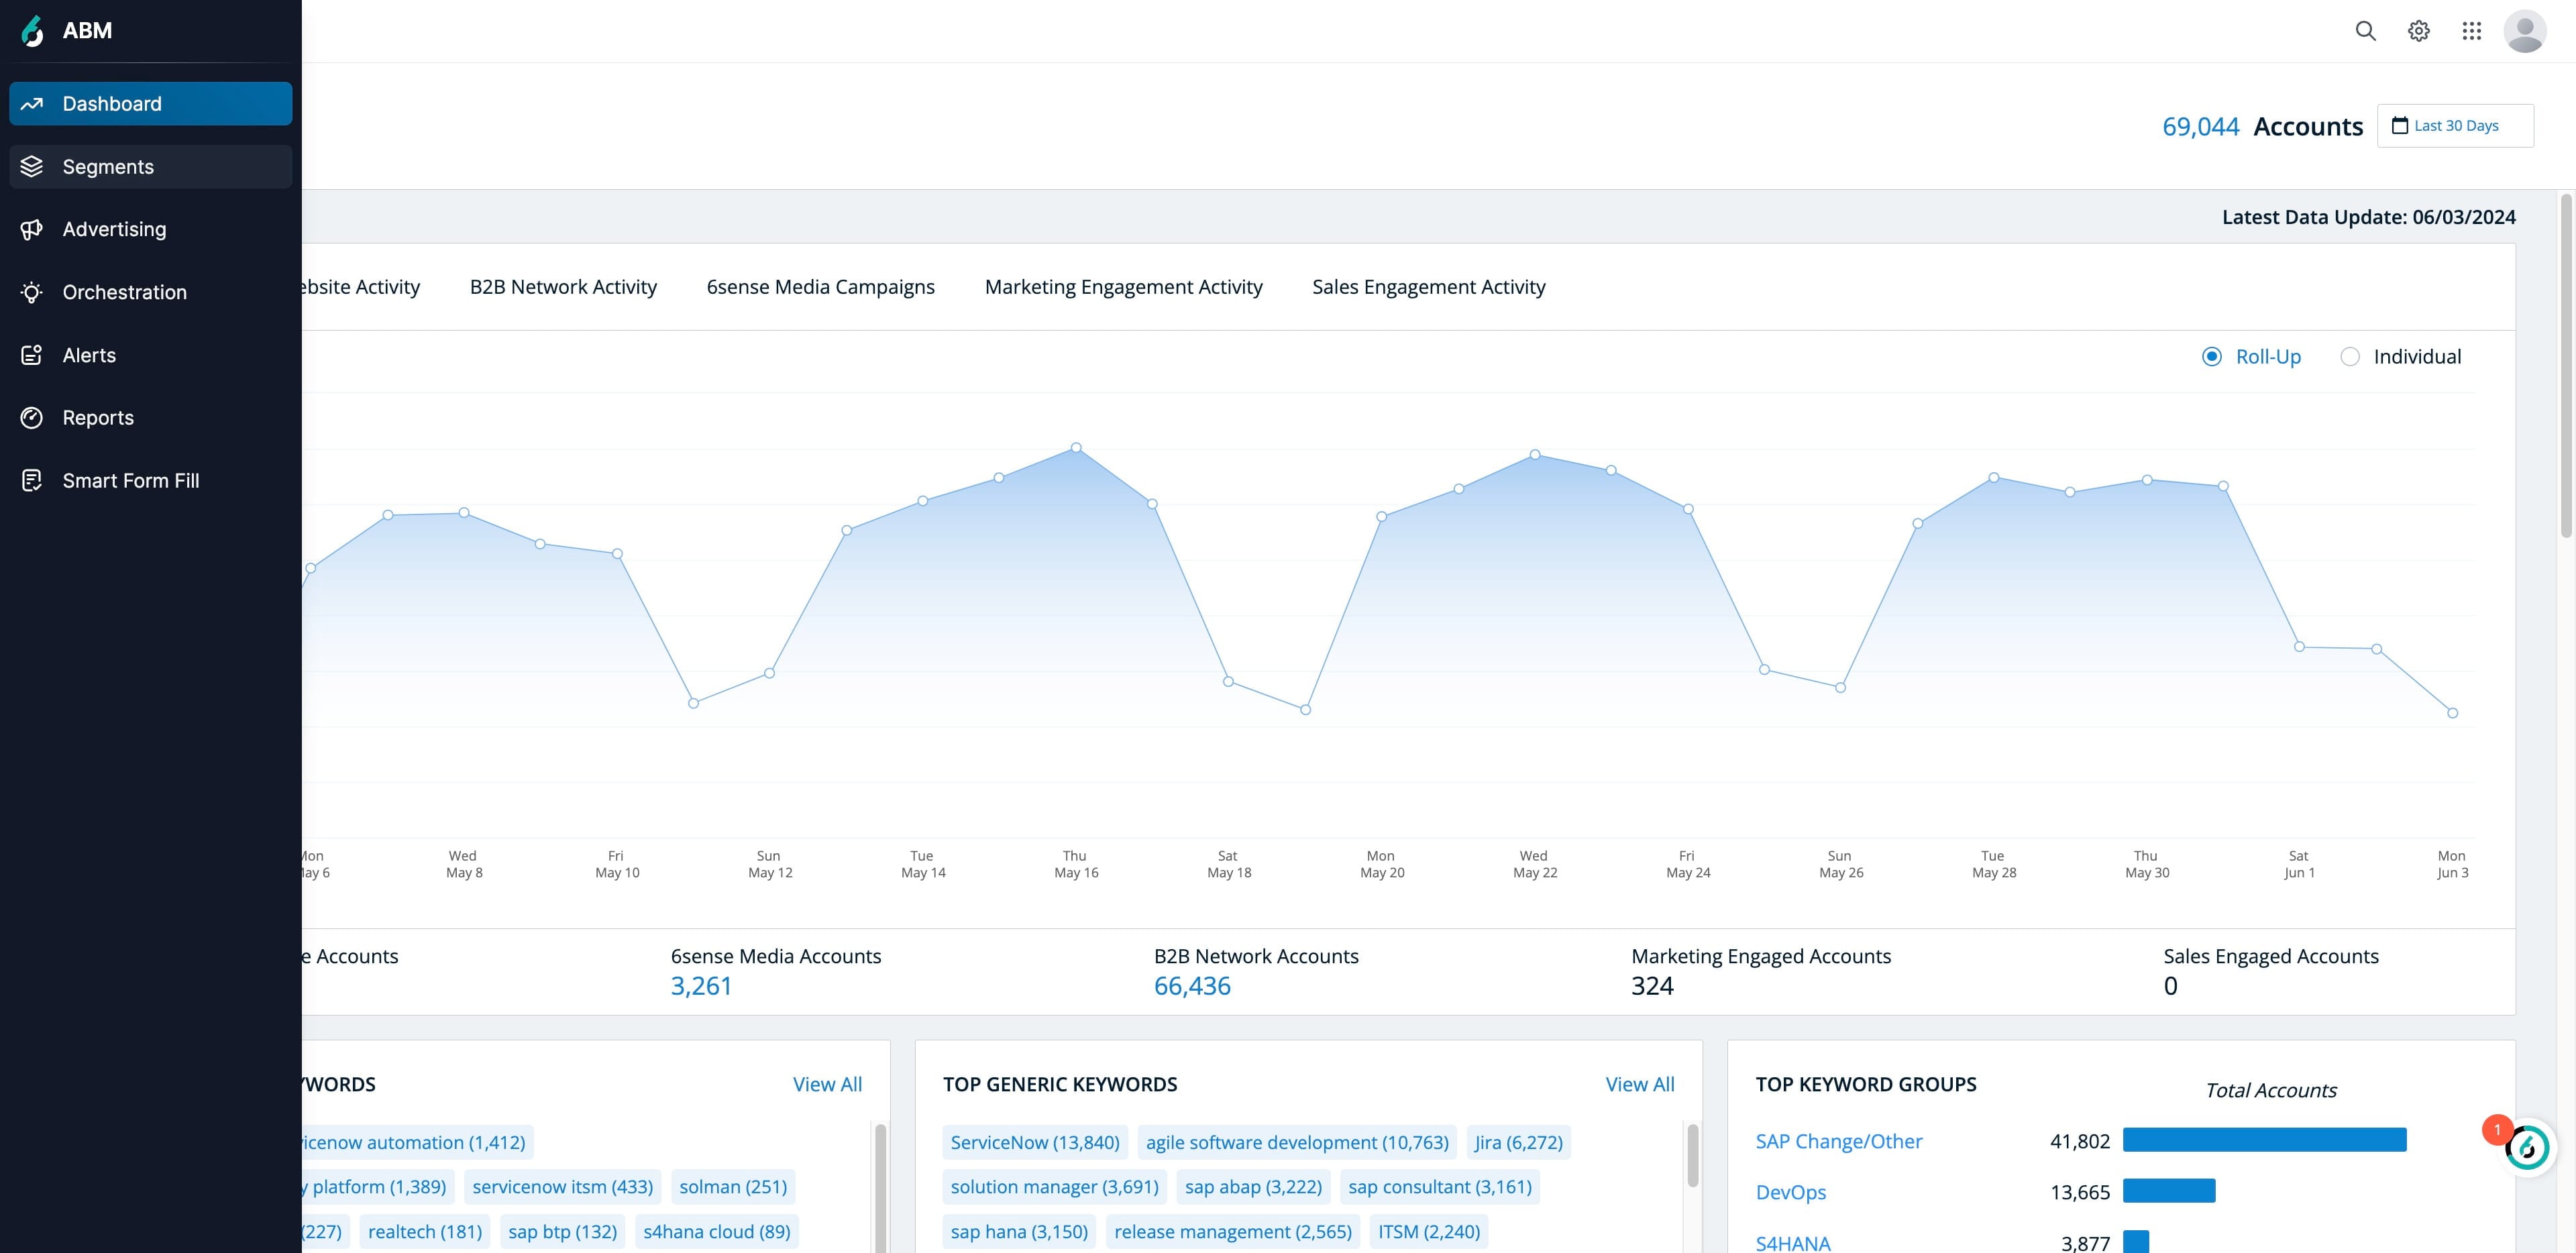Image resolution: width=2576 pixels, height=1253 pixels.
Task: Open the Segments layers icon
Action: pyautogui.click(x=32, y=166)
